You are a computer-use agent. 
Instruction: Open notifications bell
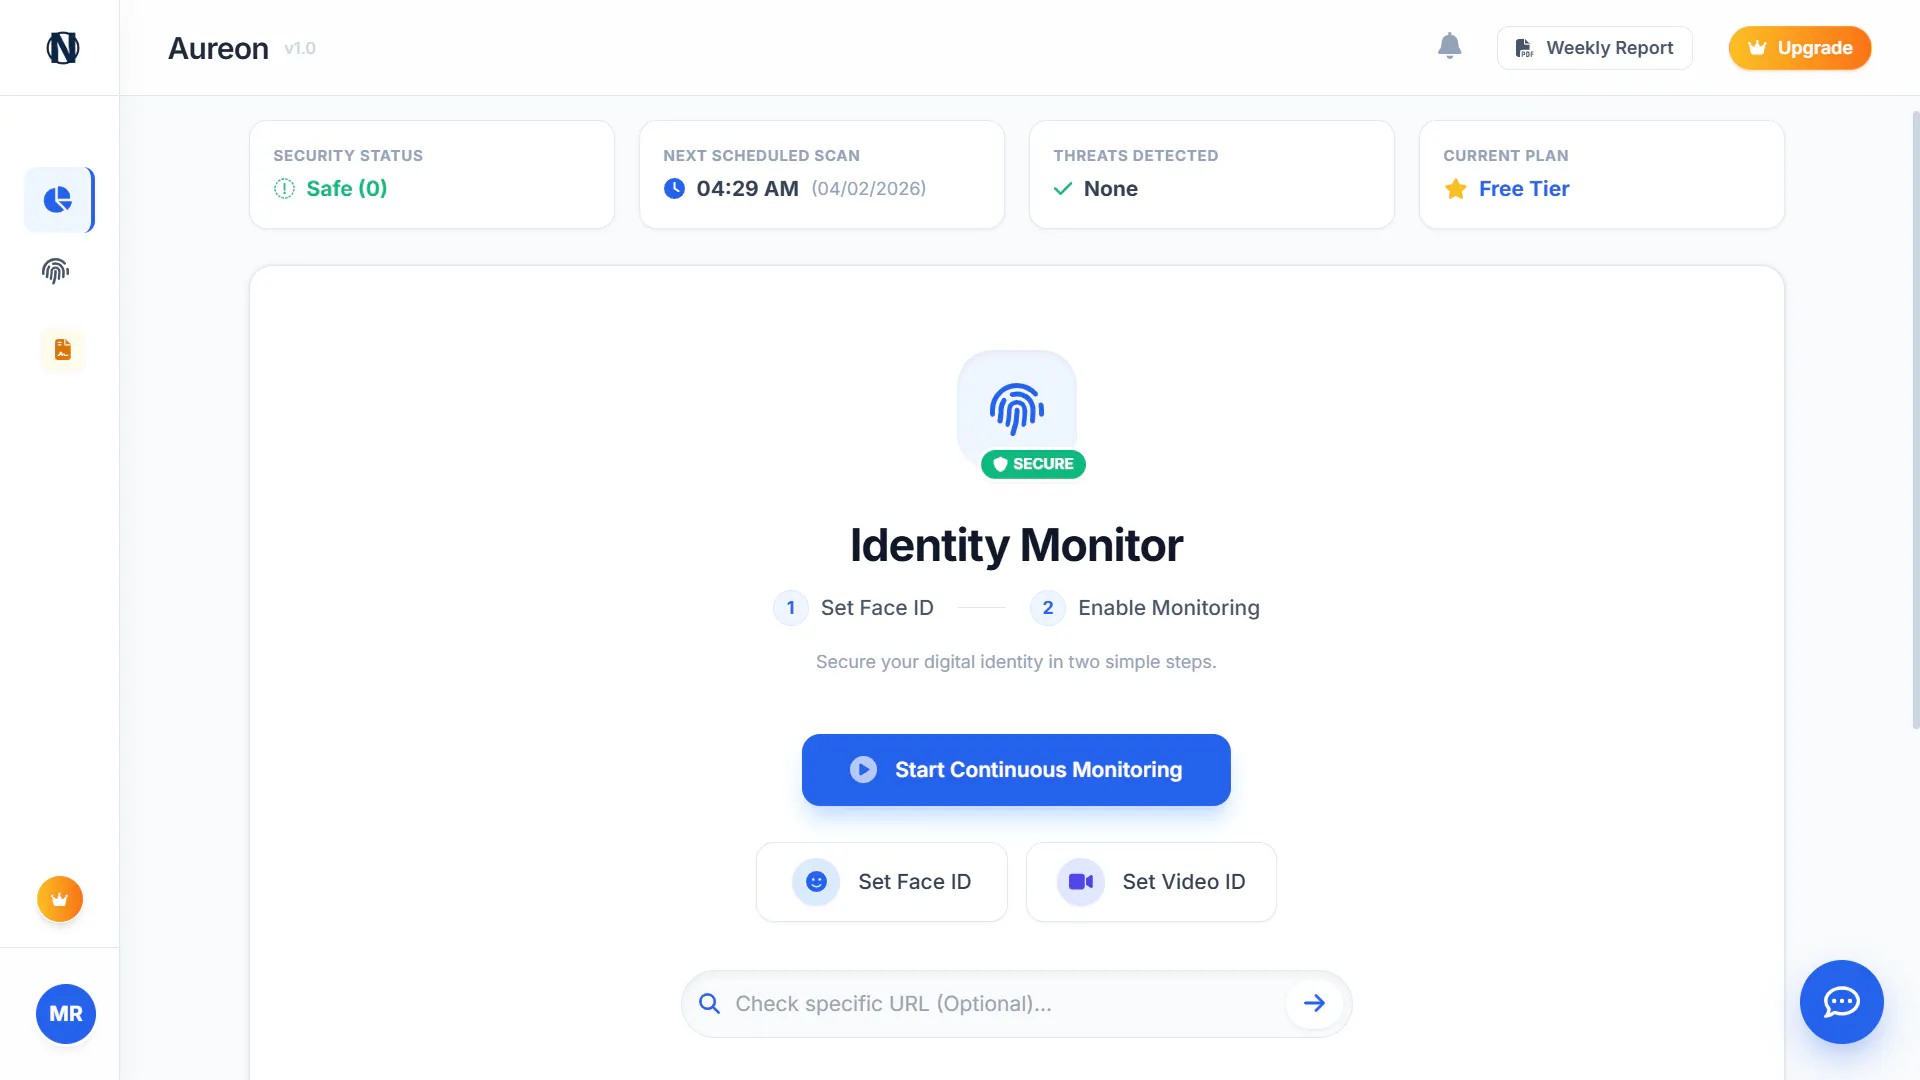point(1449,46)
